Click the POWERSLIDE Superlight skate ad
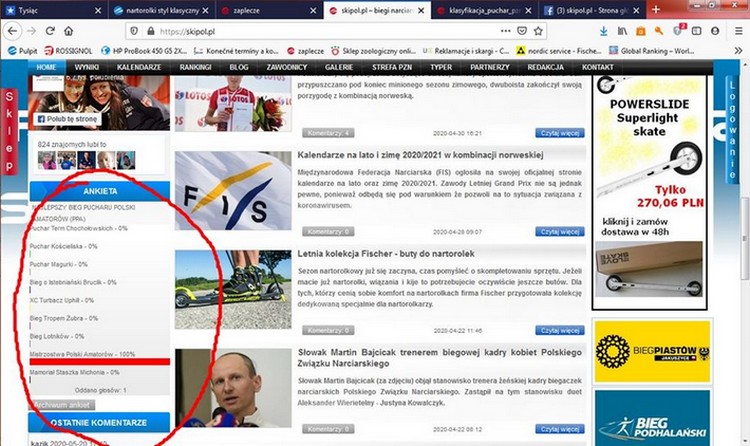The image size is (750, 446). [x=650, y=191]
